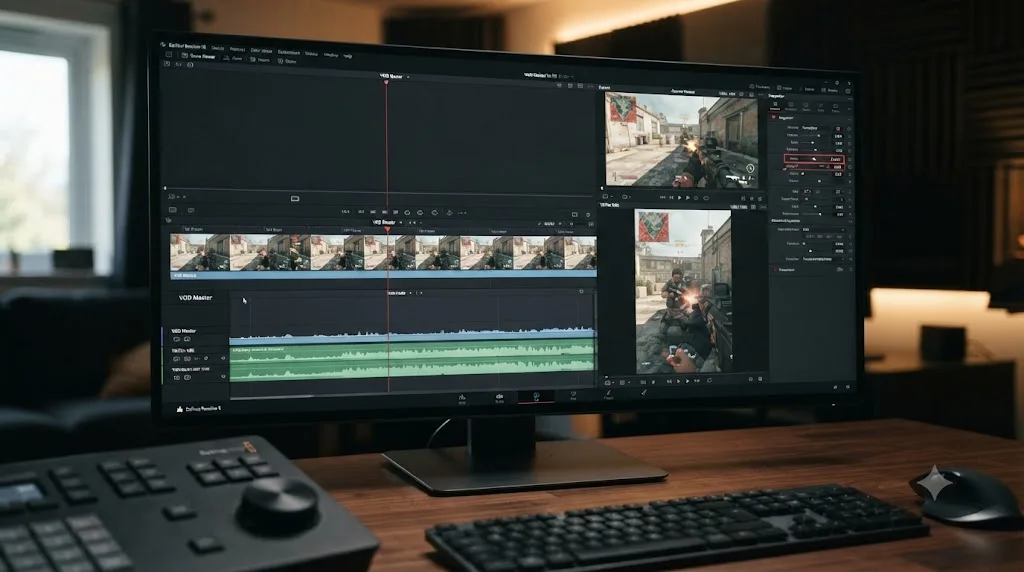The width and height of the screenshot is (1024, 572).
Task: Select the first green audio waveform clip
Action: pos(412,353)
